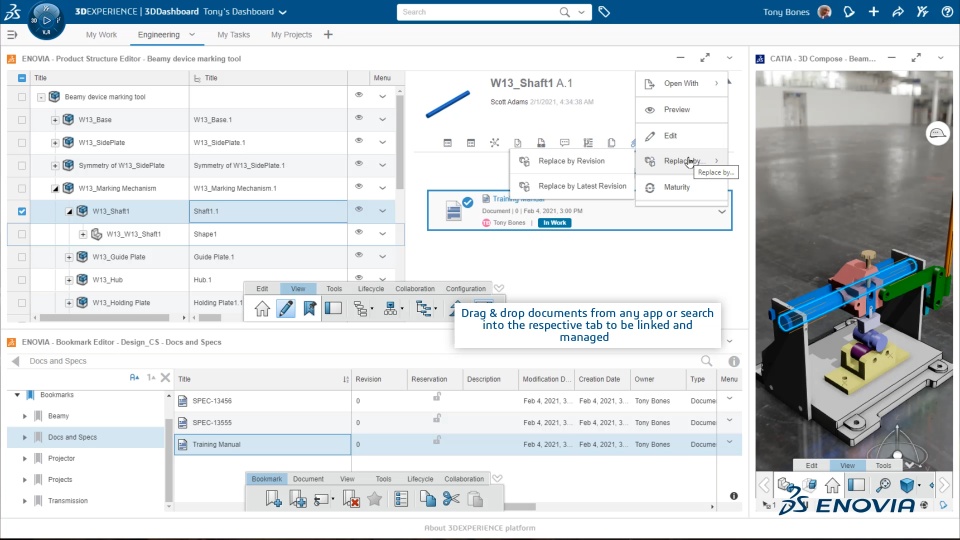Click the zoom magnifier in CATIA toolbar

(883, 486)
